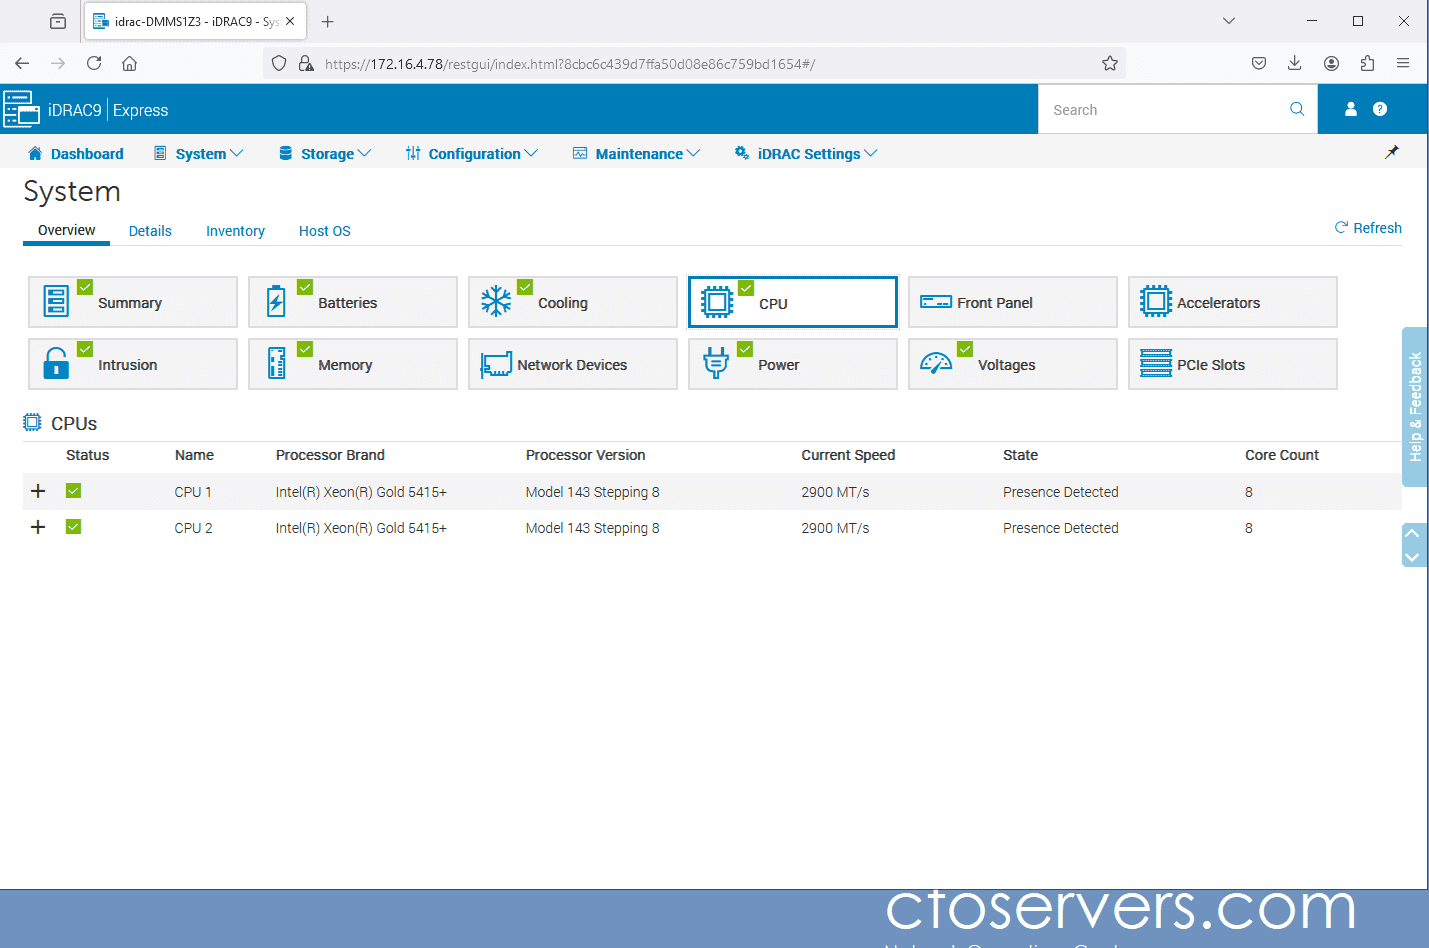Click the Cooling snowflake icon
Viewport: 1429px width, 948px height.
pos(496,302)
